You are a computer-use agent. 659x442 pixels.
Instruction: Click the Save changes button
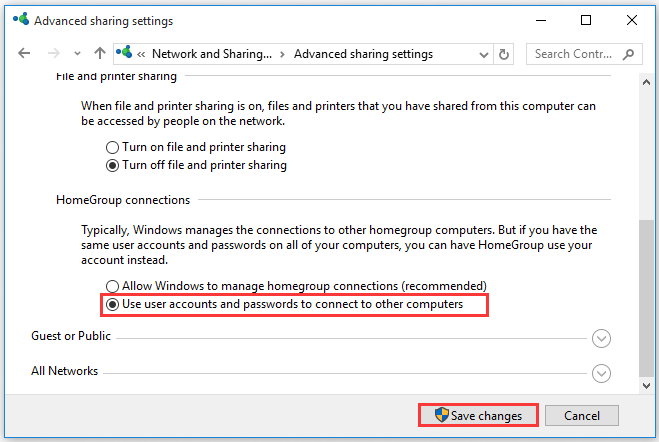(478, 416)
